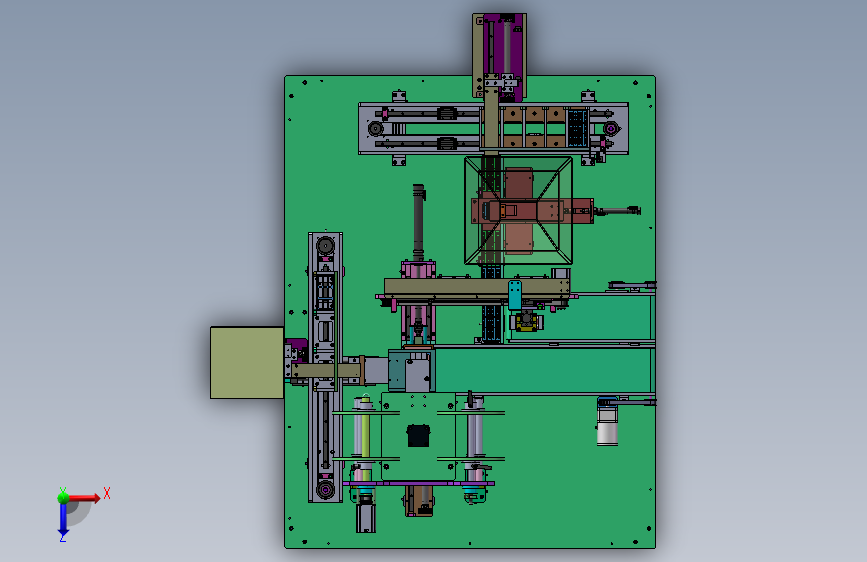Select the dark vertical cylinder rod above the pink block
The height and width of the screenshot is (562, 867).
(x=419, y=222)
